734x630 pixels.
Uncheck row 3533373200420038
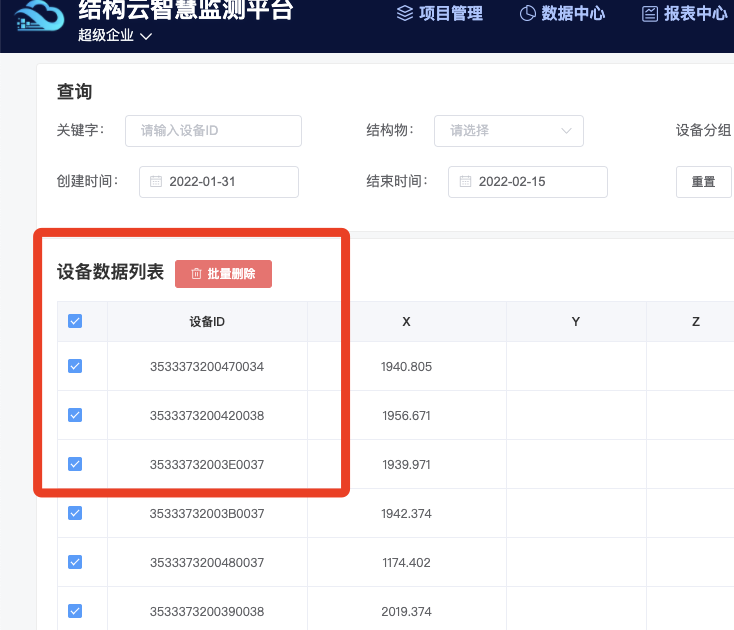(x=75, y=415)
